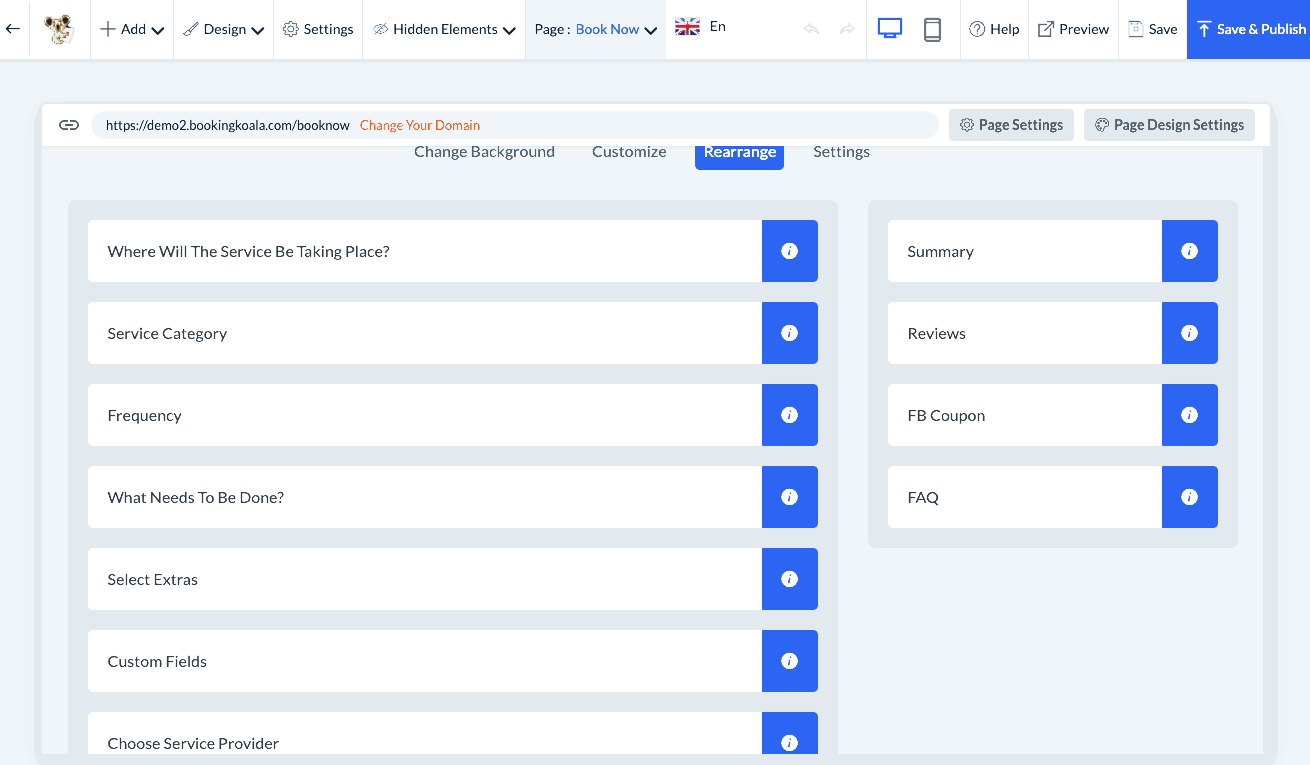Click the Help button
This screenshot has width=1310, height=765.
click(x=994, y=29)
